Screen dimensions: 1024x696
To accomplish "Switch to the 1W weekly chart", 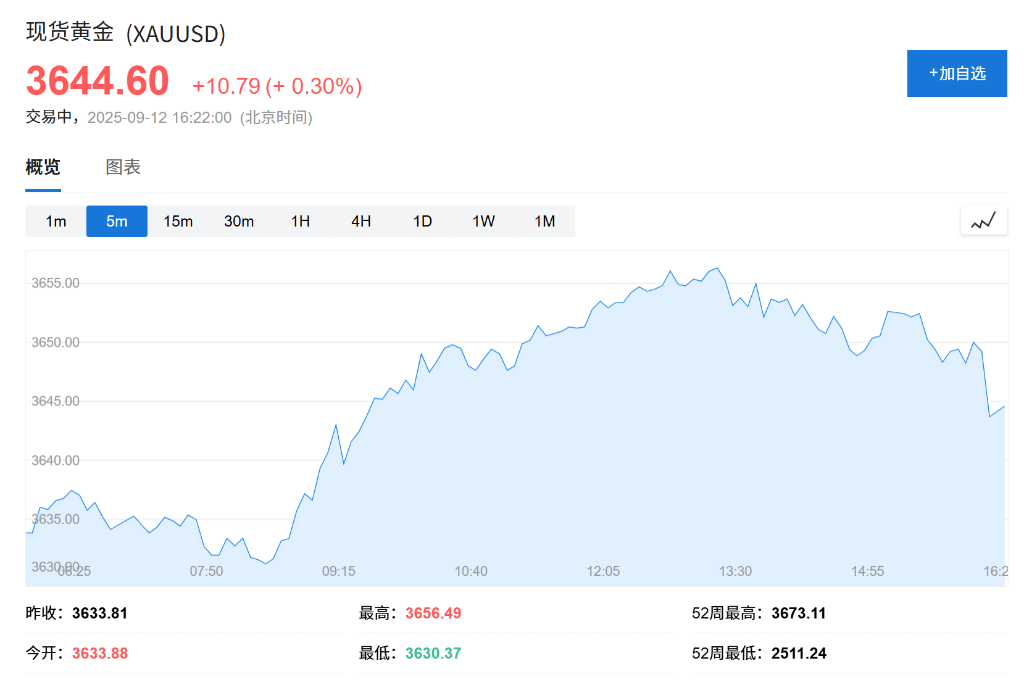I will (483, 221).
